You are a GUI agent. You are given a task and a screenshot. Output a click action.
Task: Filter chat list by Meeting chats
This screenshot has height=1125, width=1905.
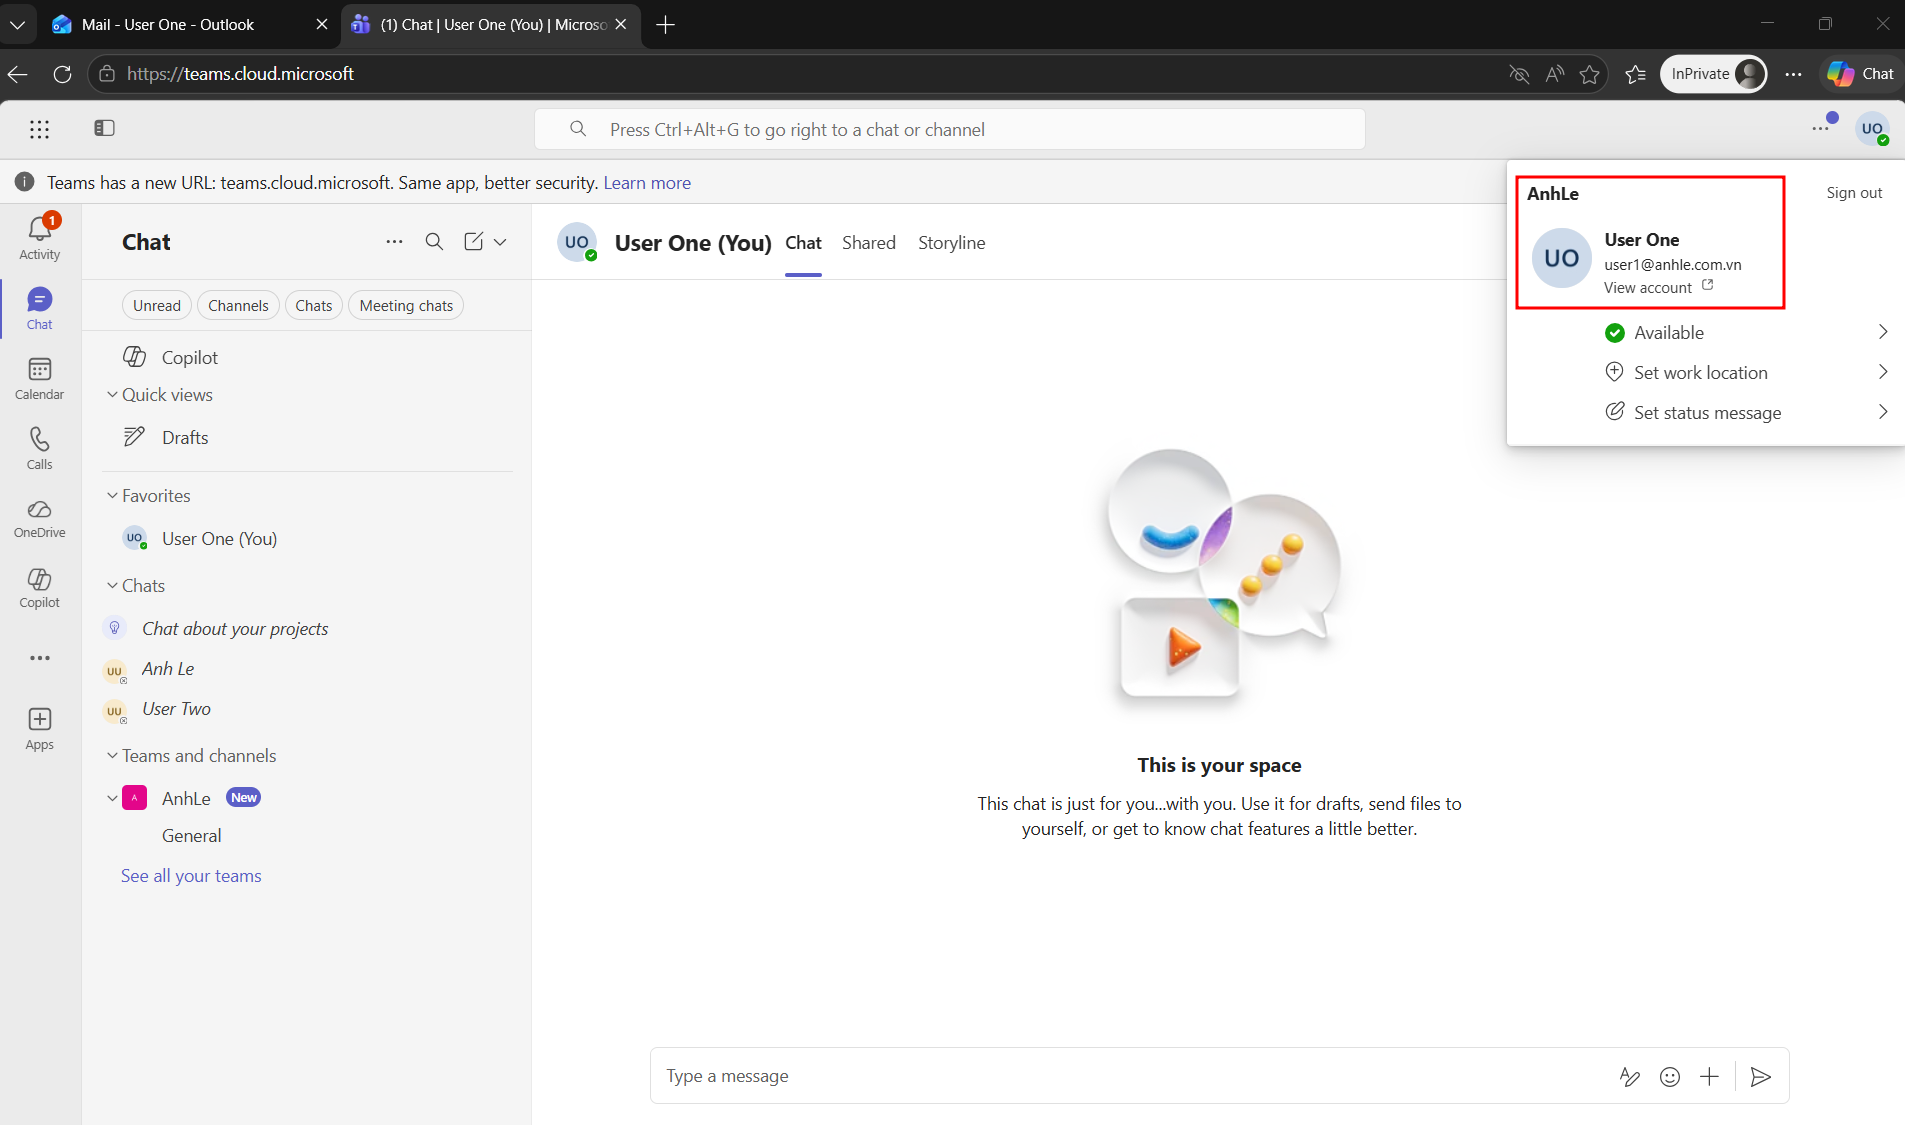pos(406,306)
